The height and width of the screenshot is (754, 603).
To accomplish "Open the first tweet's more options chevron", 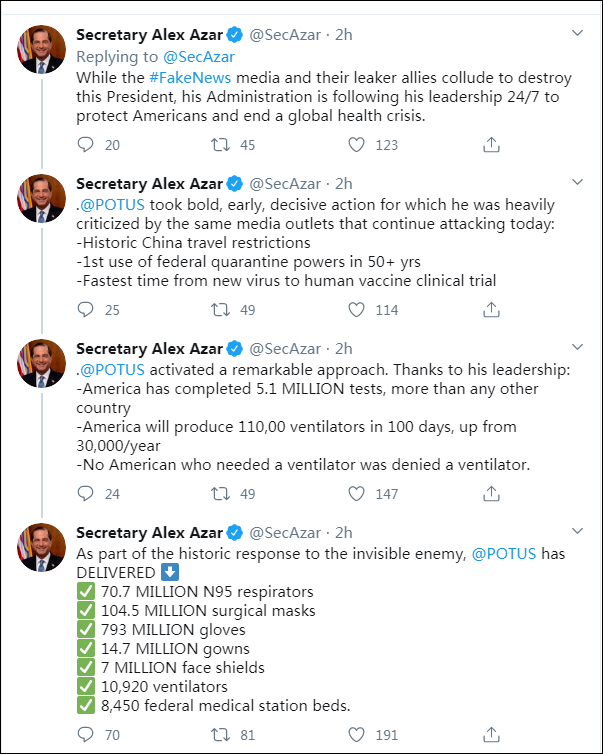I will [x=577, y=33].
